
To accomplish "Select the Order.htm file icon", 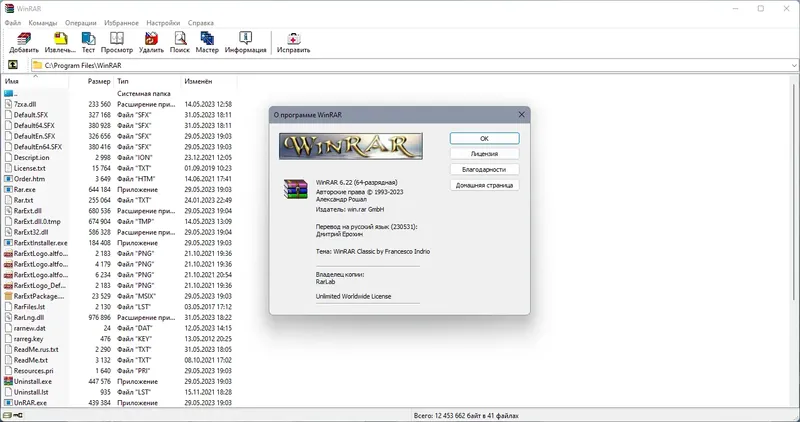I will pos(8,179).
